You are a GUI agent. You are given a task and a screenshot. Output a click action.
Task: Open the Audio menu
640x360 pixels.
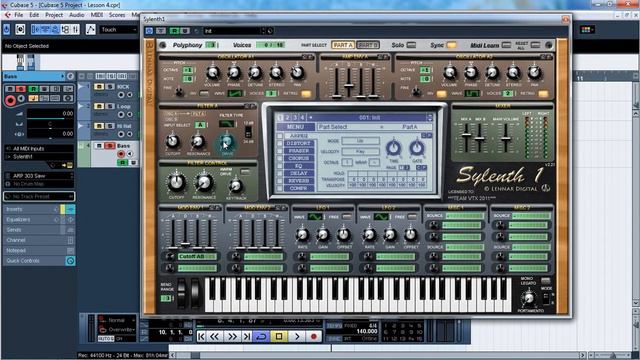76,15
